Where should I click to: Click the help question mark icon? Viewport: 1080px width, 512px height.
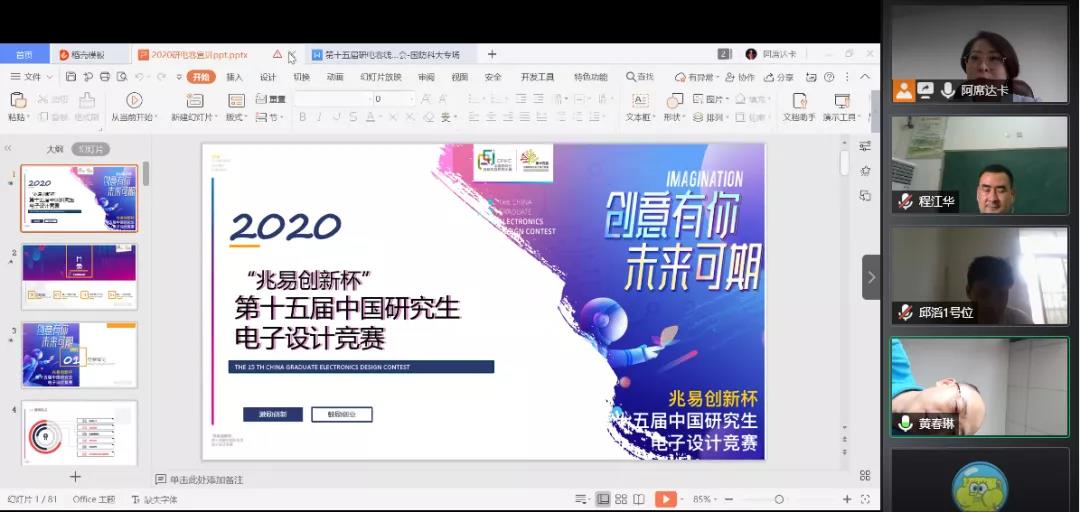[829, 76]
